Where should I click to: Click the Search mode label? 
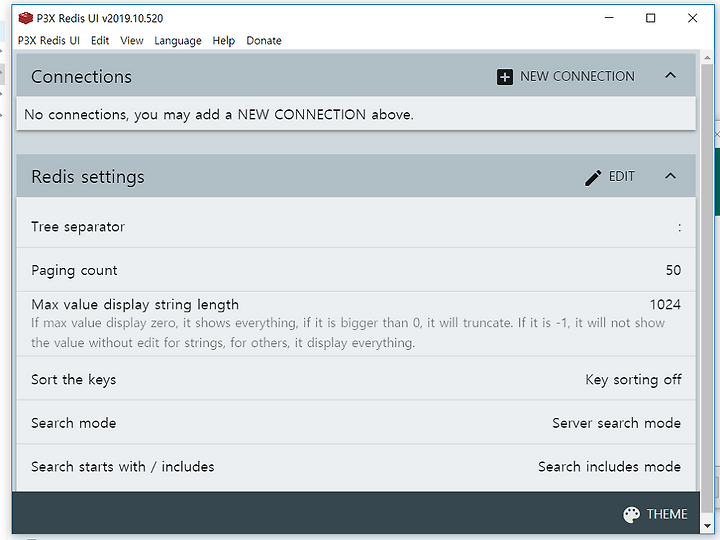[73, 423]
